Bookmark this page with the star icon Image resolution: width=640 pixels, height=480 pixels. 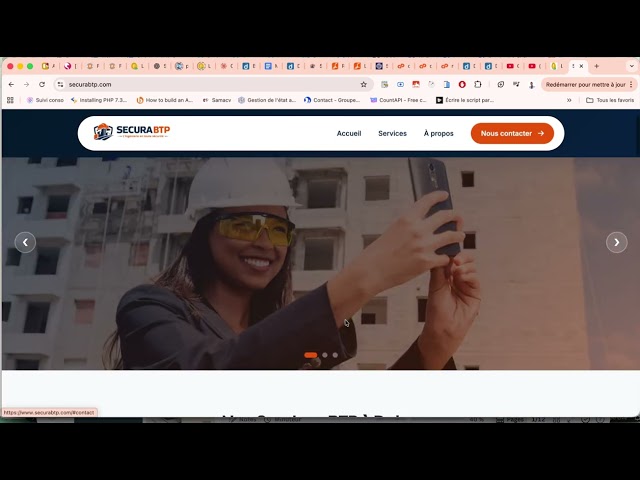pyautogui.click(x=363, y=84)
